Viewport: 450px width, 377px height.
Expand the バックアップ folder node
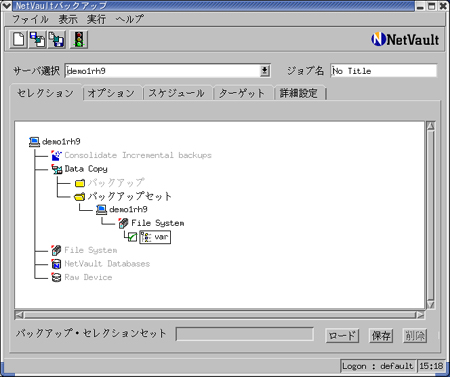(x=80, y=183)
